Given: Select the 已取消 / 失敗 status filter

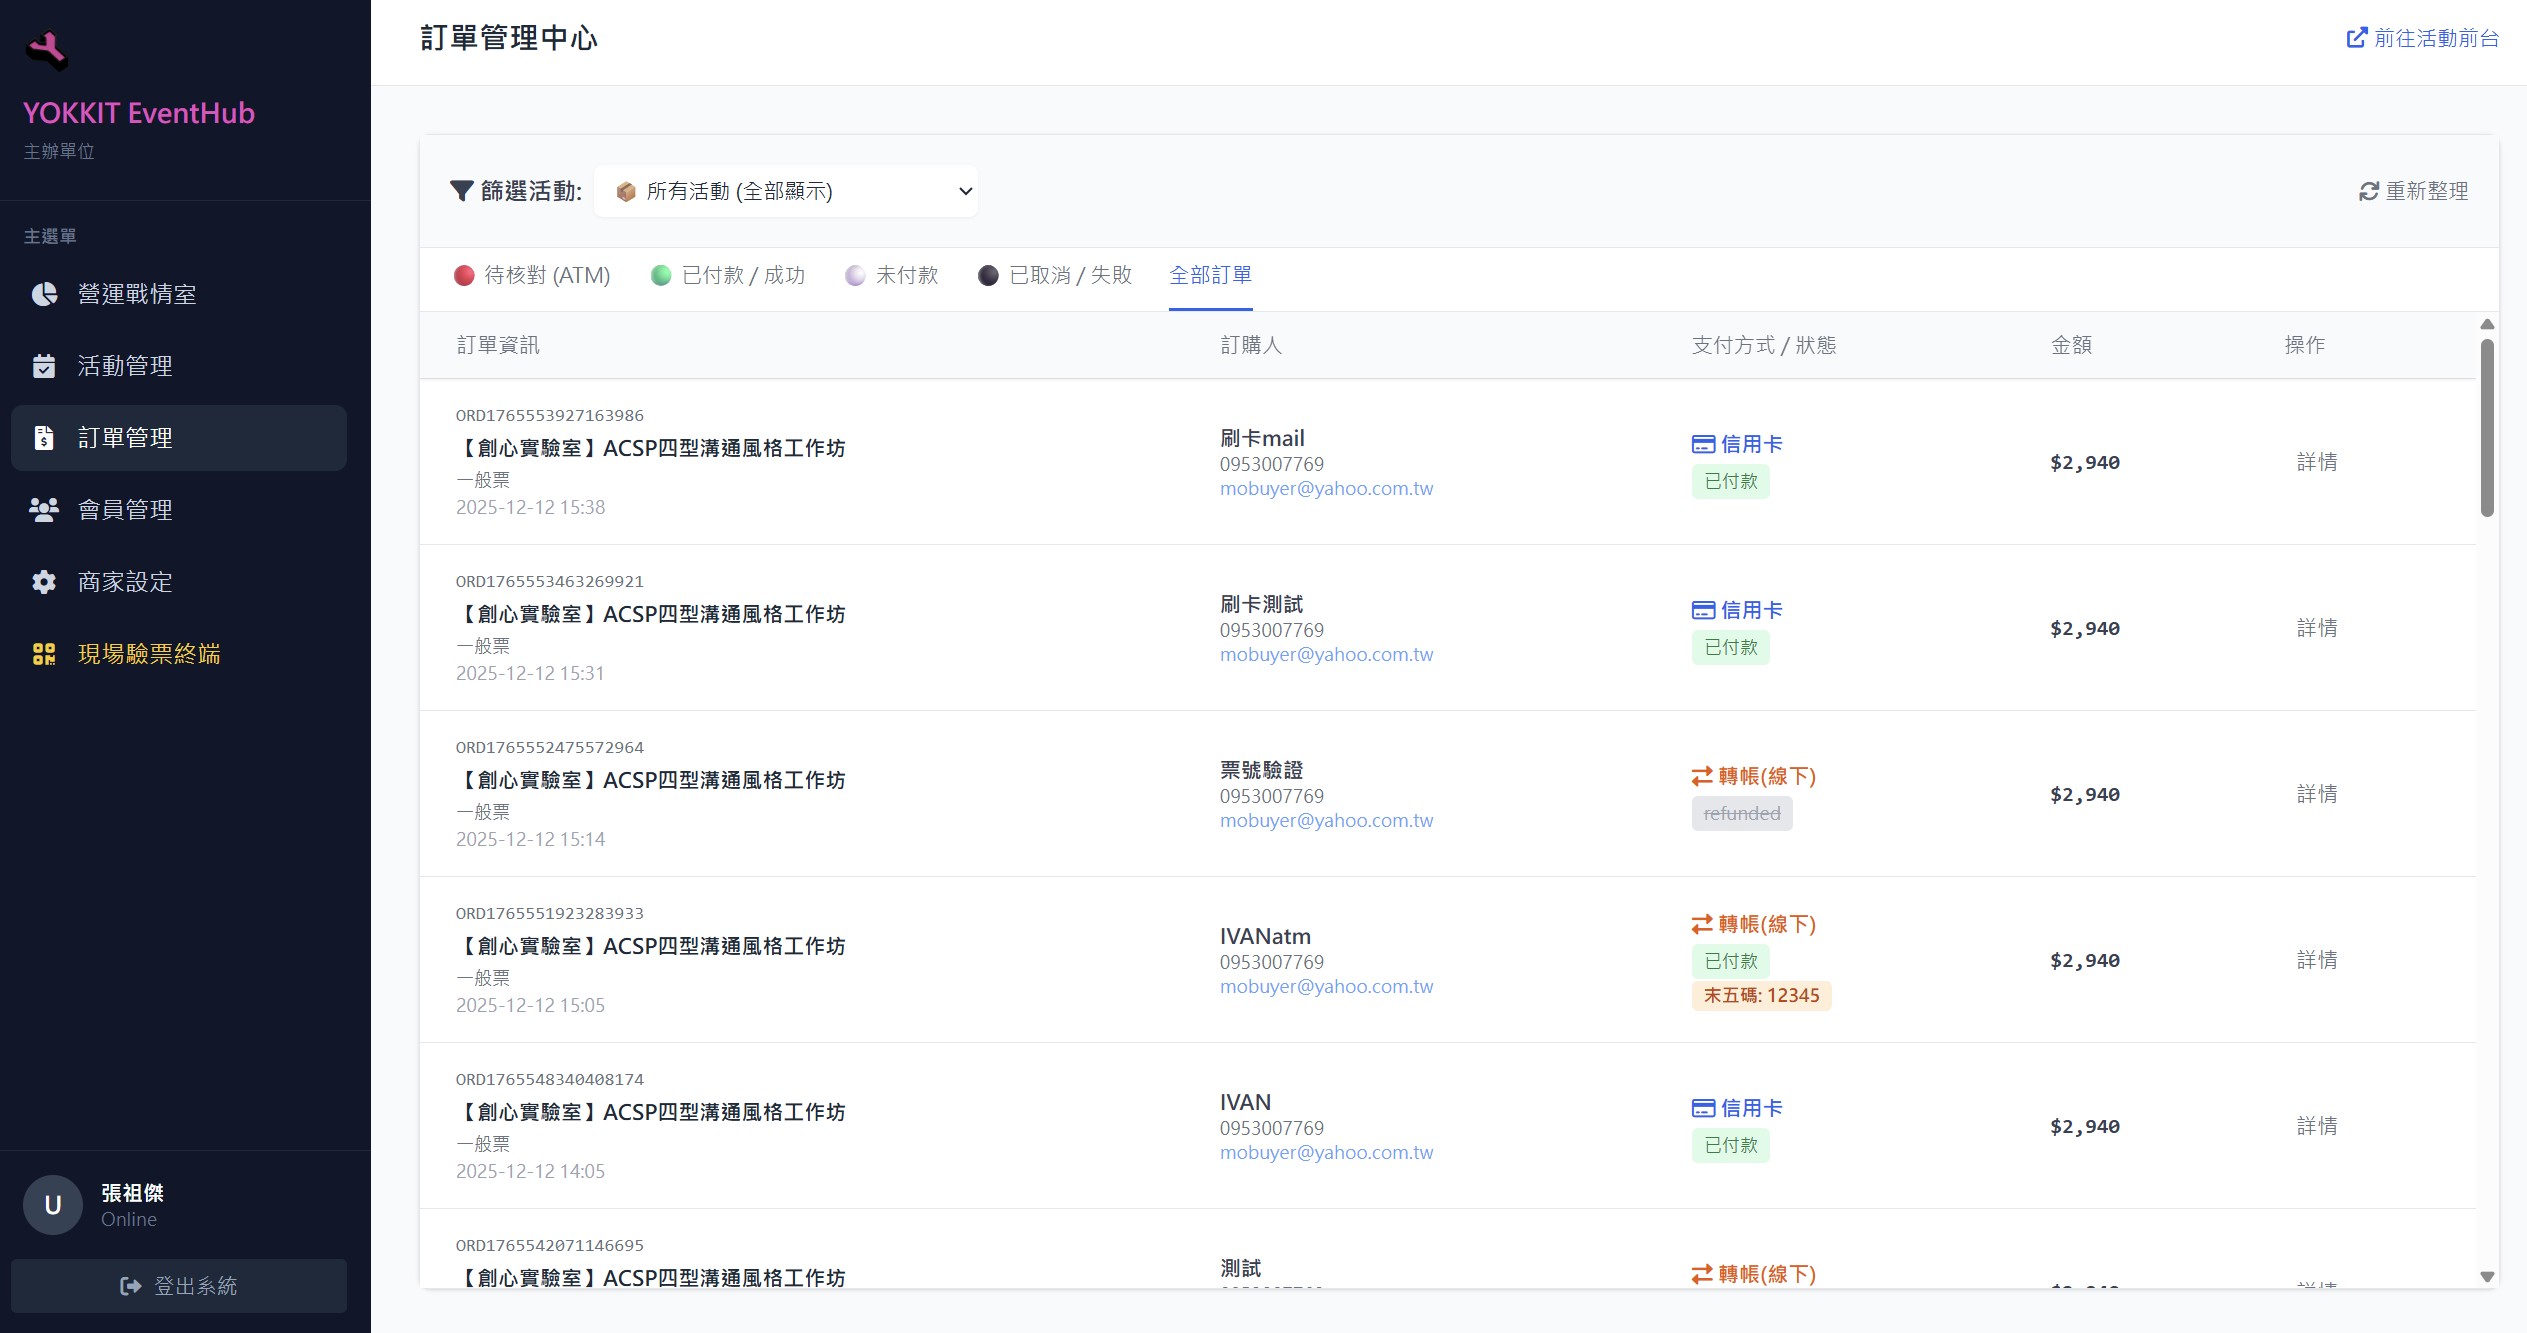Looking at the screenshot, I should point(1055,275).
